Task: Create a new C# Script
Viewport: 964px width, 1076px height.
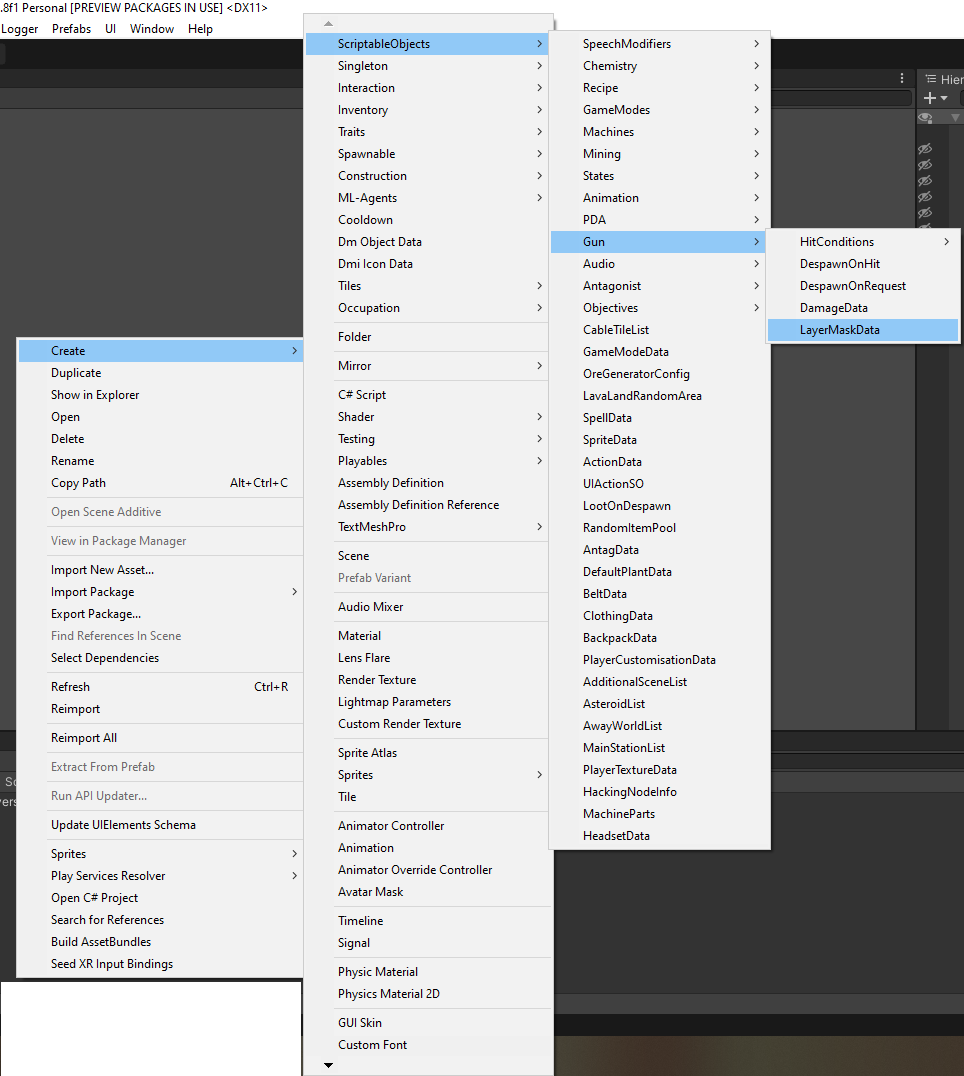Action: pos(427,395)
